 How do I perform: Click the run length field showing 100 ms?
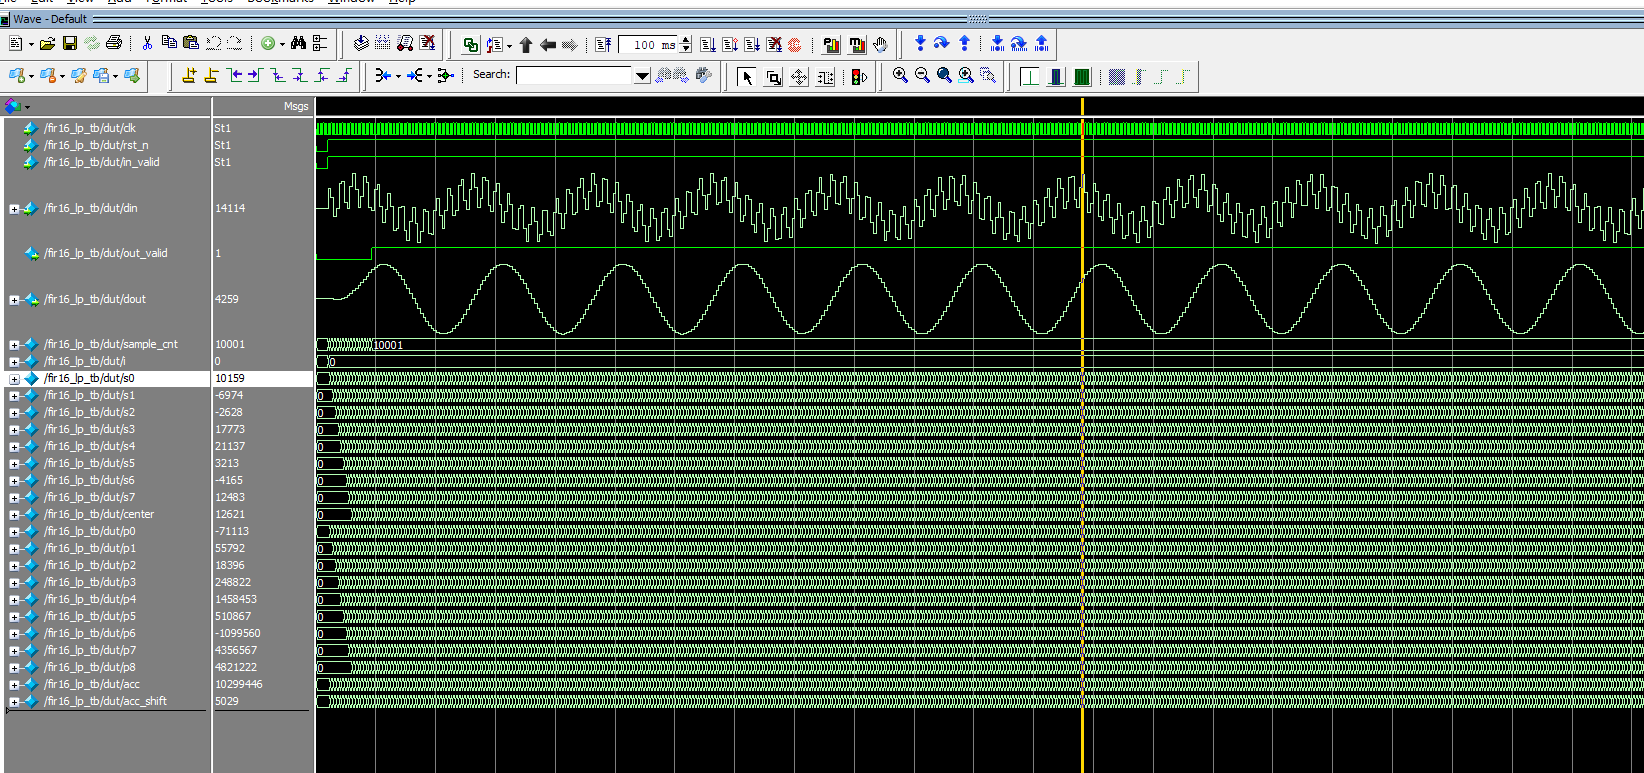click(648, 45)
